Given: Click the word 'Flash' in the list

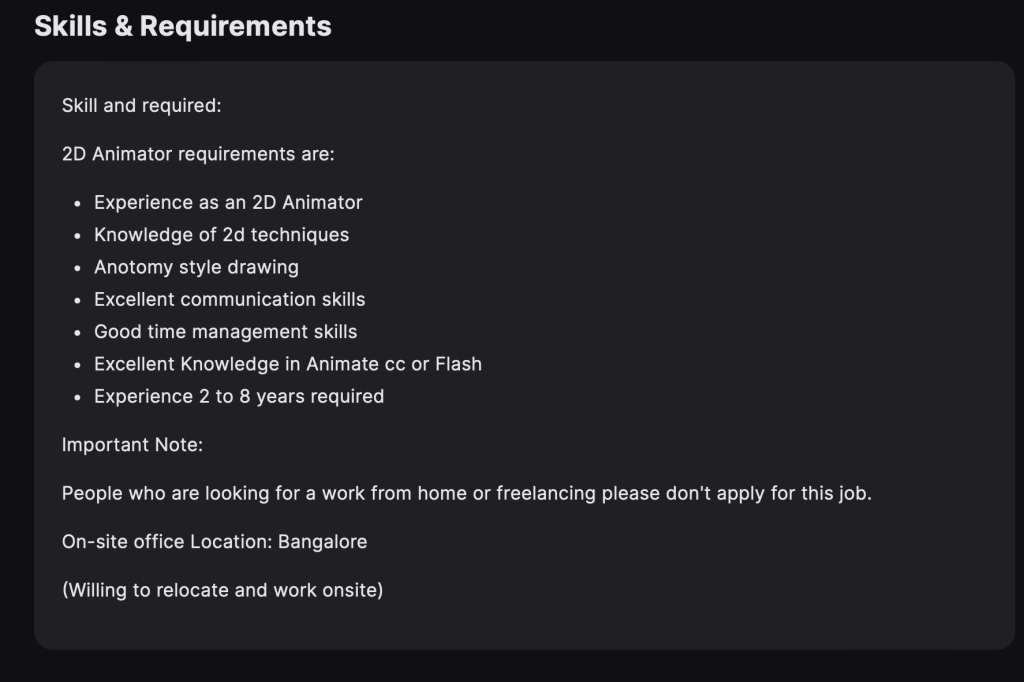Looking at the screenshot, I should [458, 364].
